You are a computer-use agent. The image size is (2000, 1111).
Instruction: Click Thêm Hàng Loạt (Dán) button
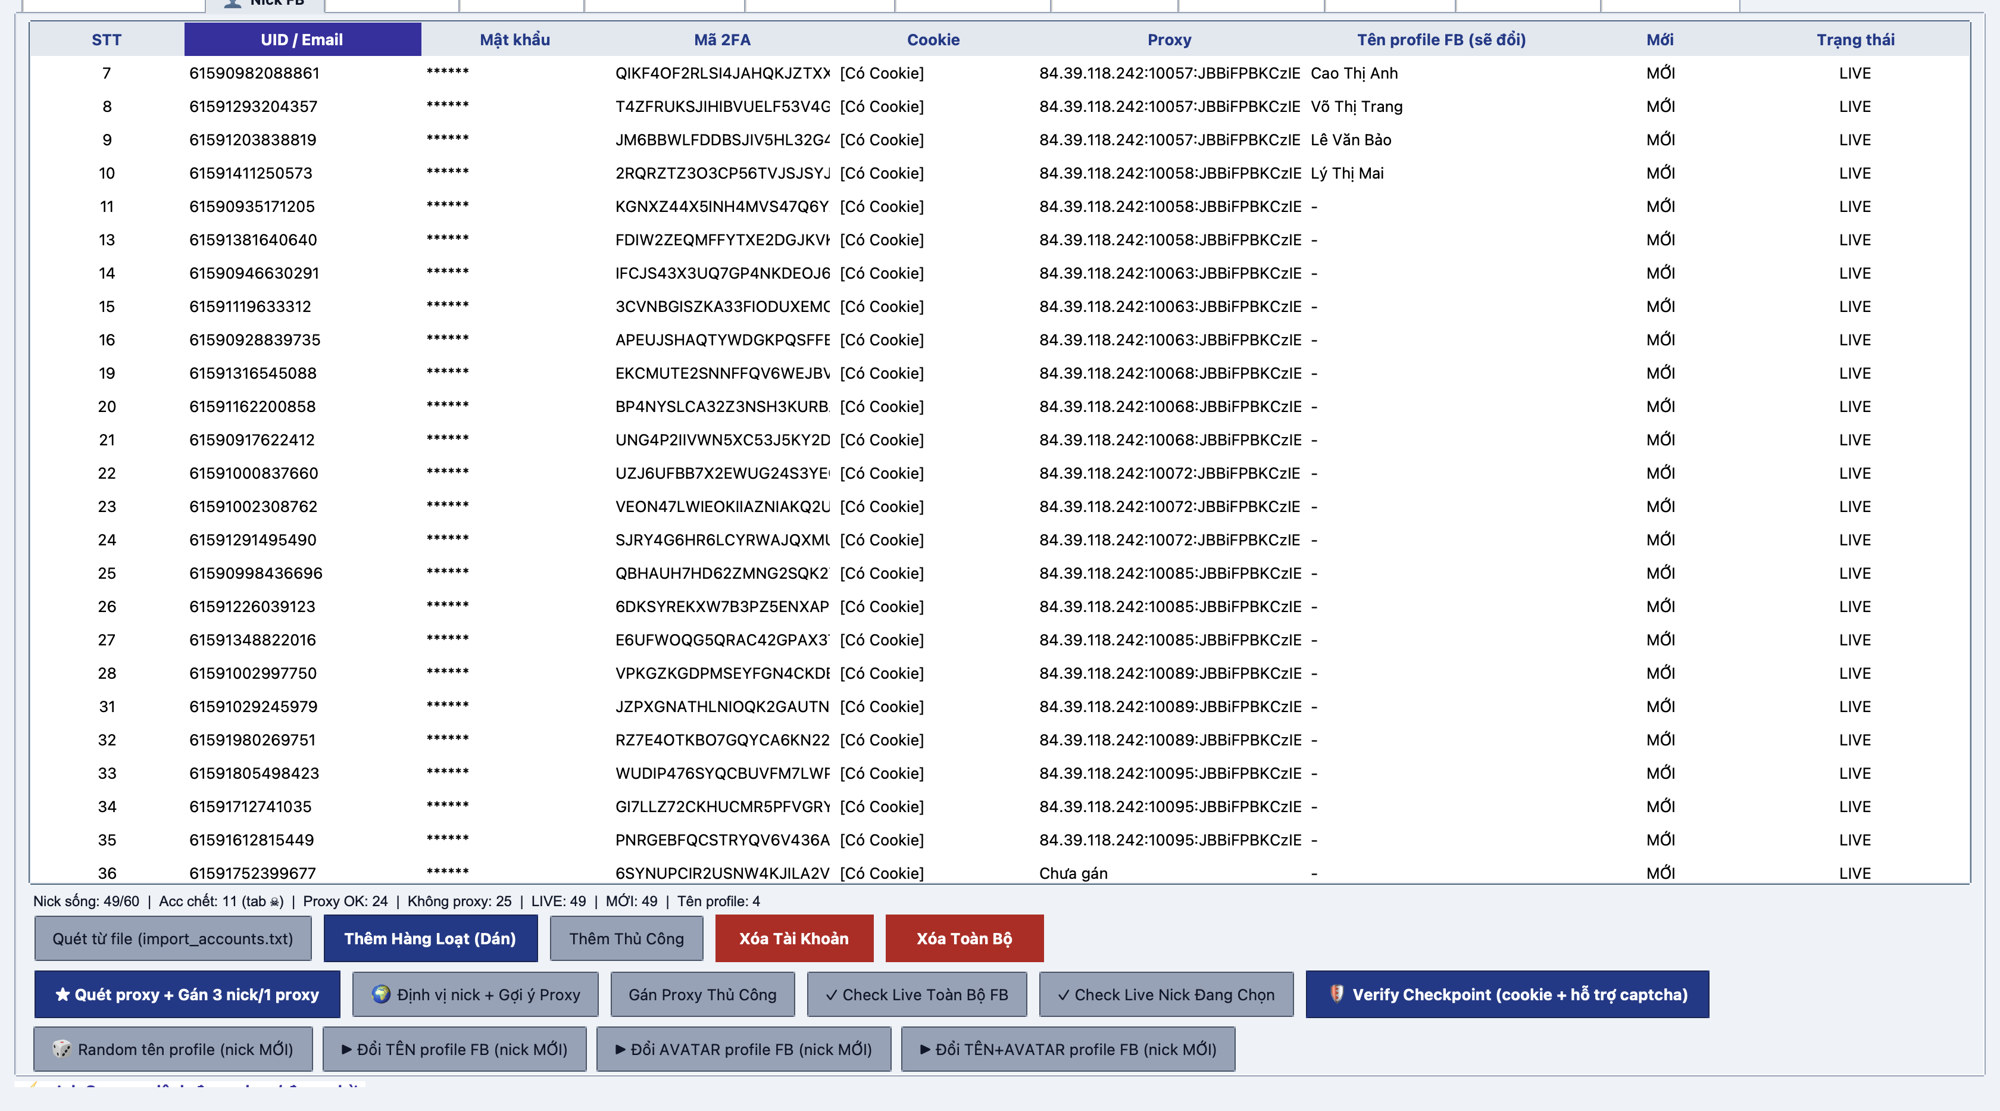pos(430,938)
